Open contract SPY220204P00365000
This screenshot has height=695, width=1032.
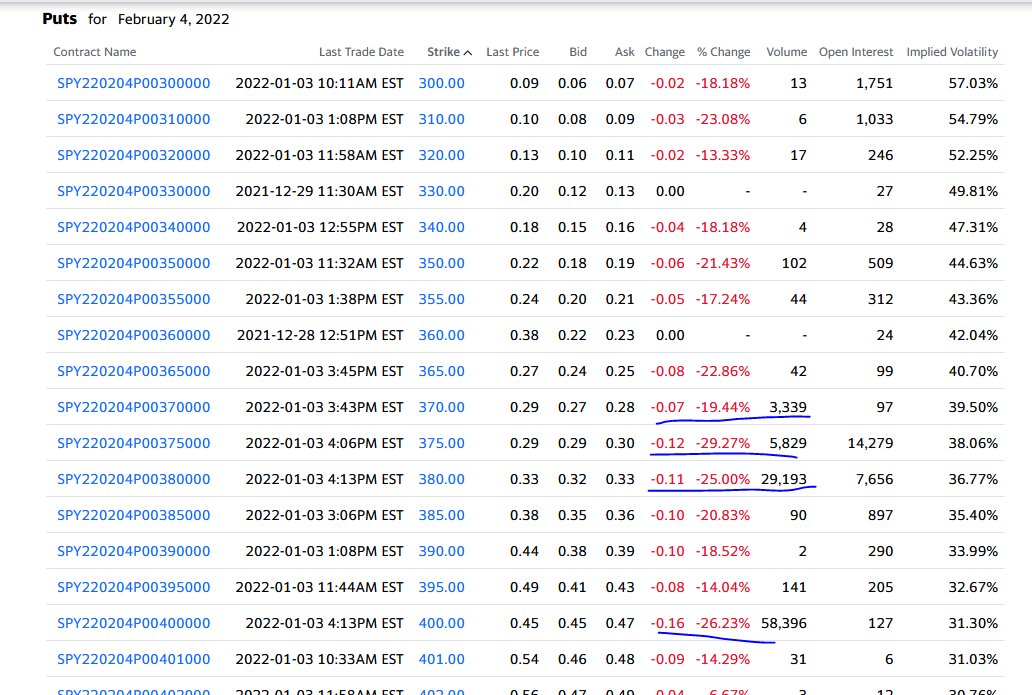[x=134, y=371]
